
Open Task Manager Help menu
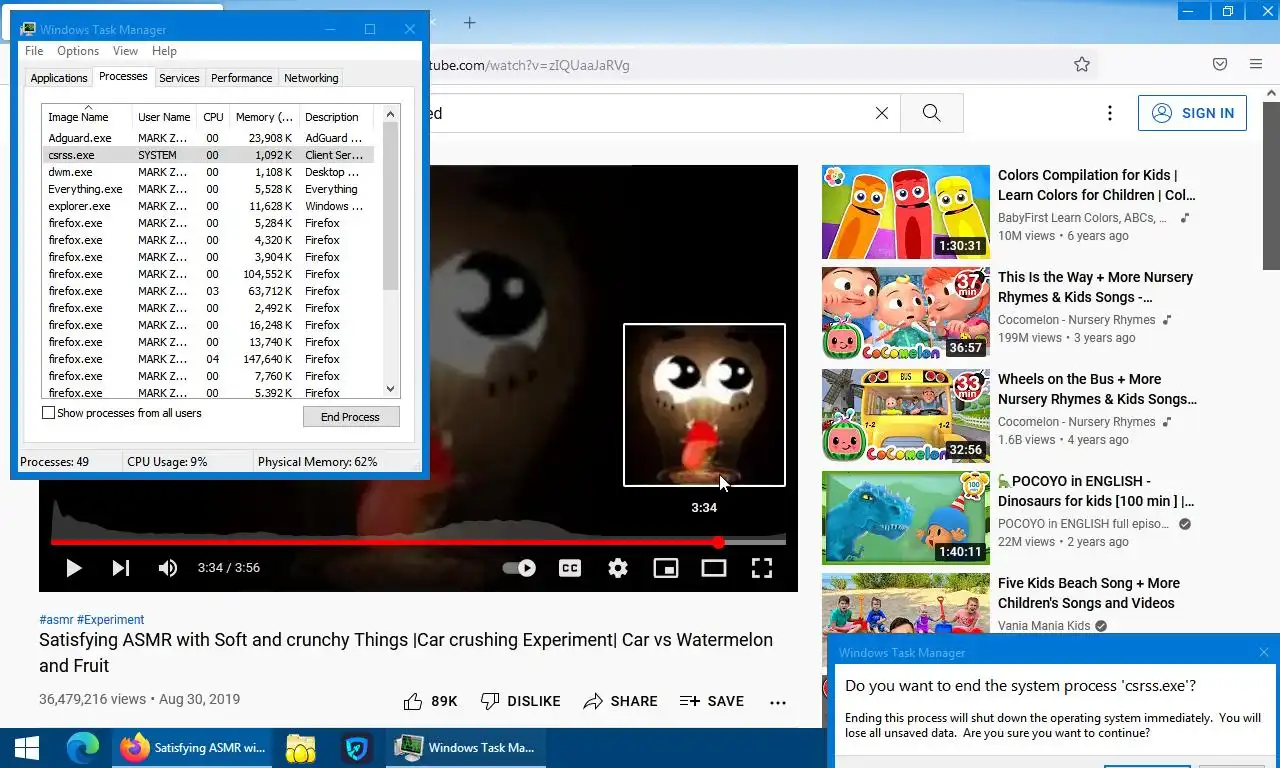click(164, 51)
